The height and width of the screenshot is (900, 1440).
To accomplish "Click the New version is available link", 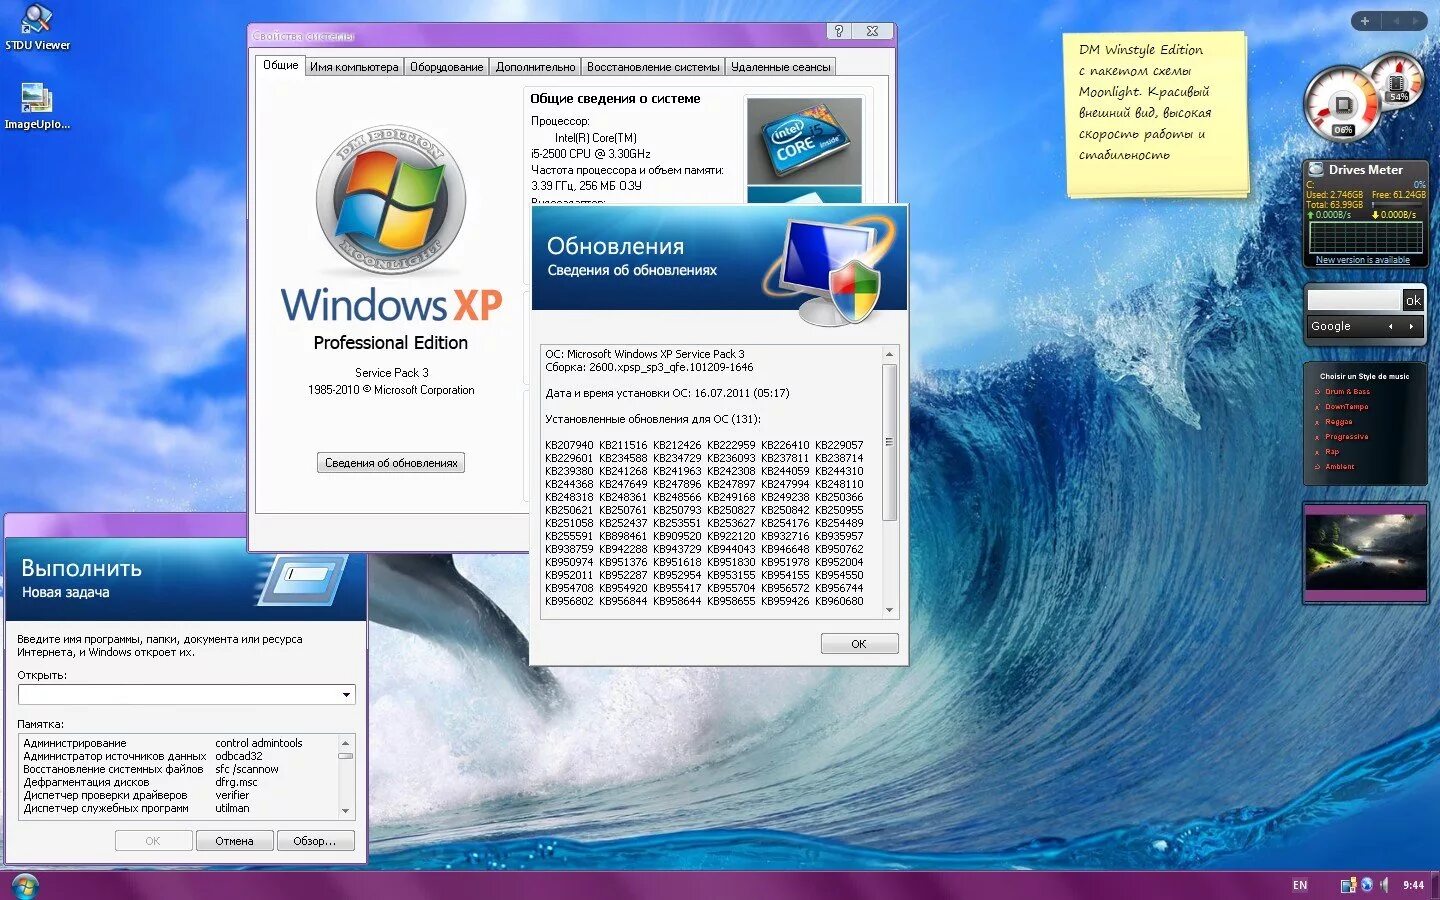I will pyautogui.click(x=1363, y=260).
